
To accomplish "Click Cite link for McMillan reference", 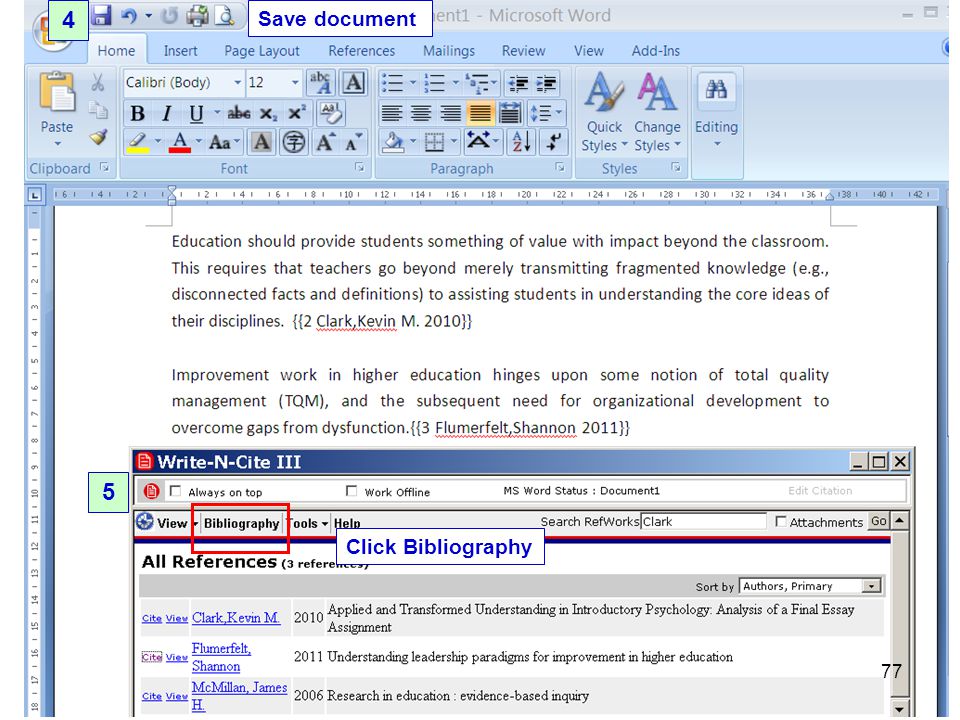I will click(151, 696).
